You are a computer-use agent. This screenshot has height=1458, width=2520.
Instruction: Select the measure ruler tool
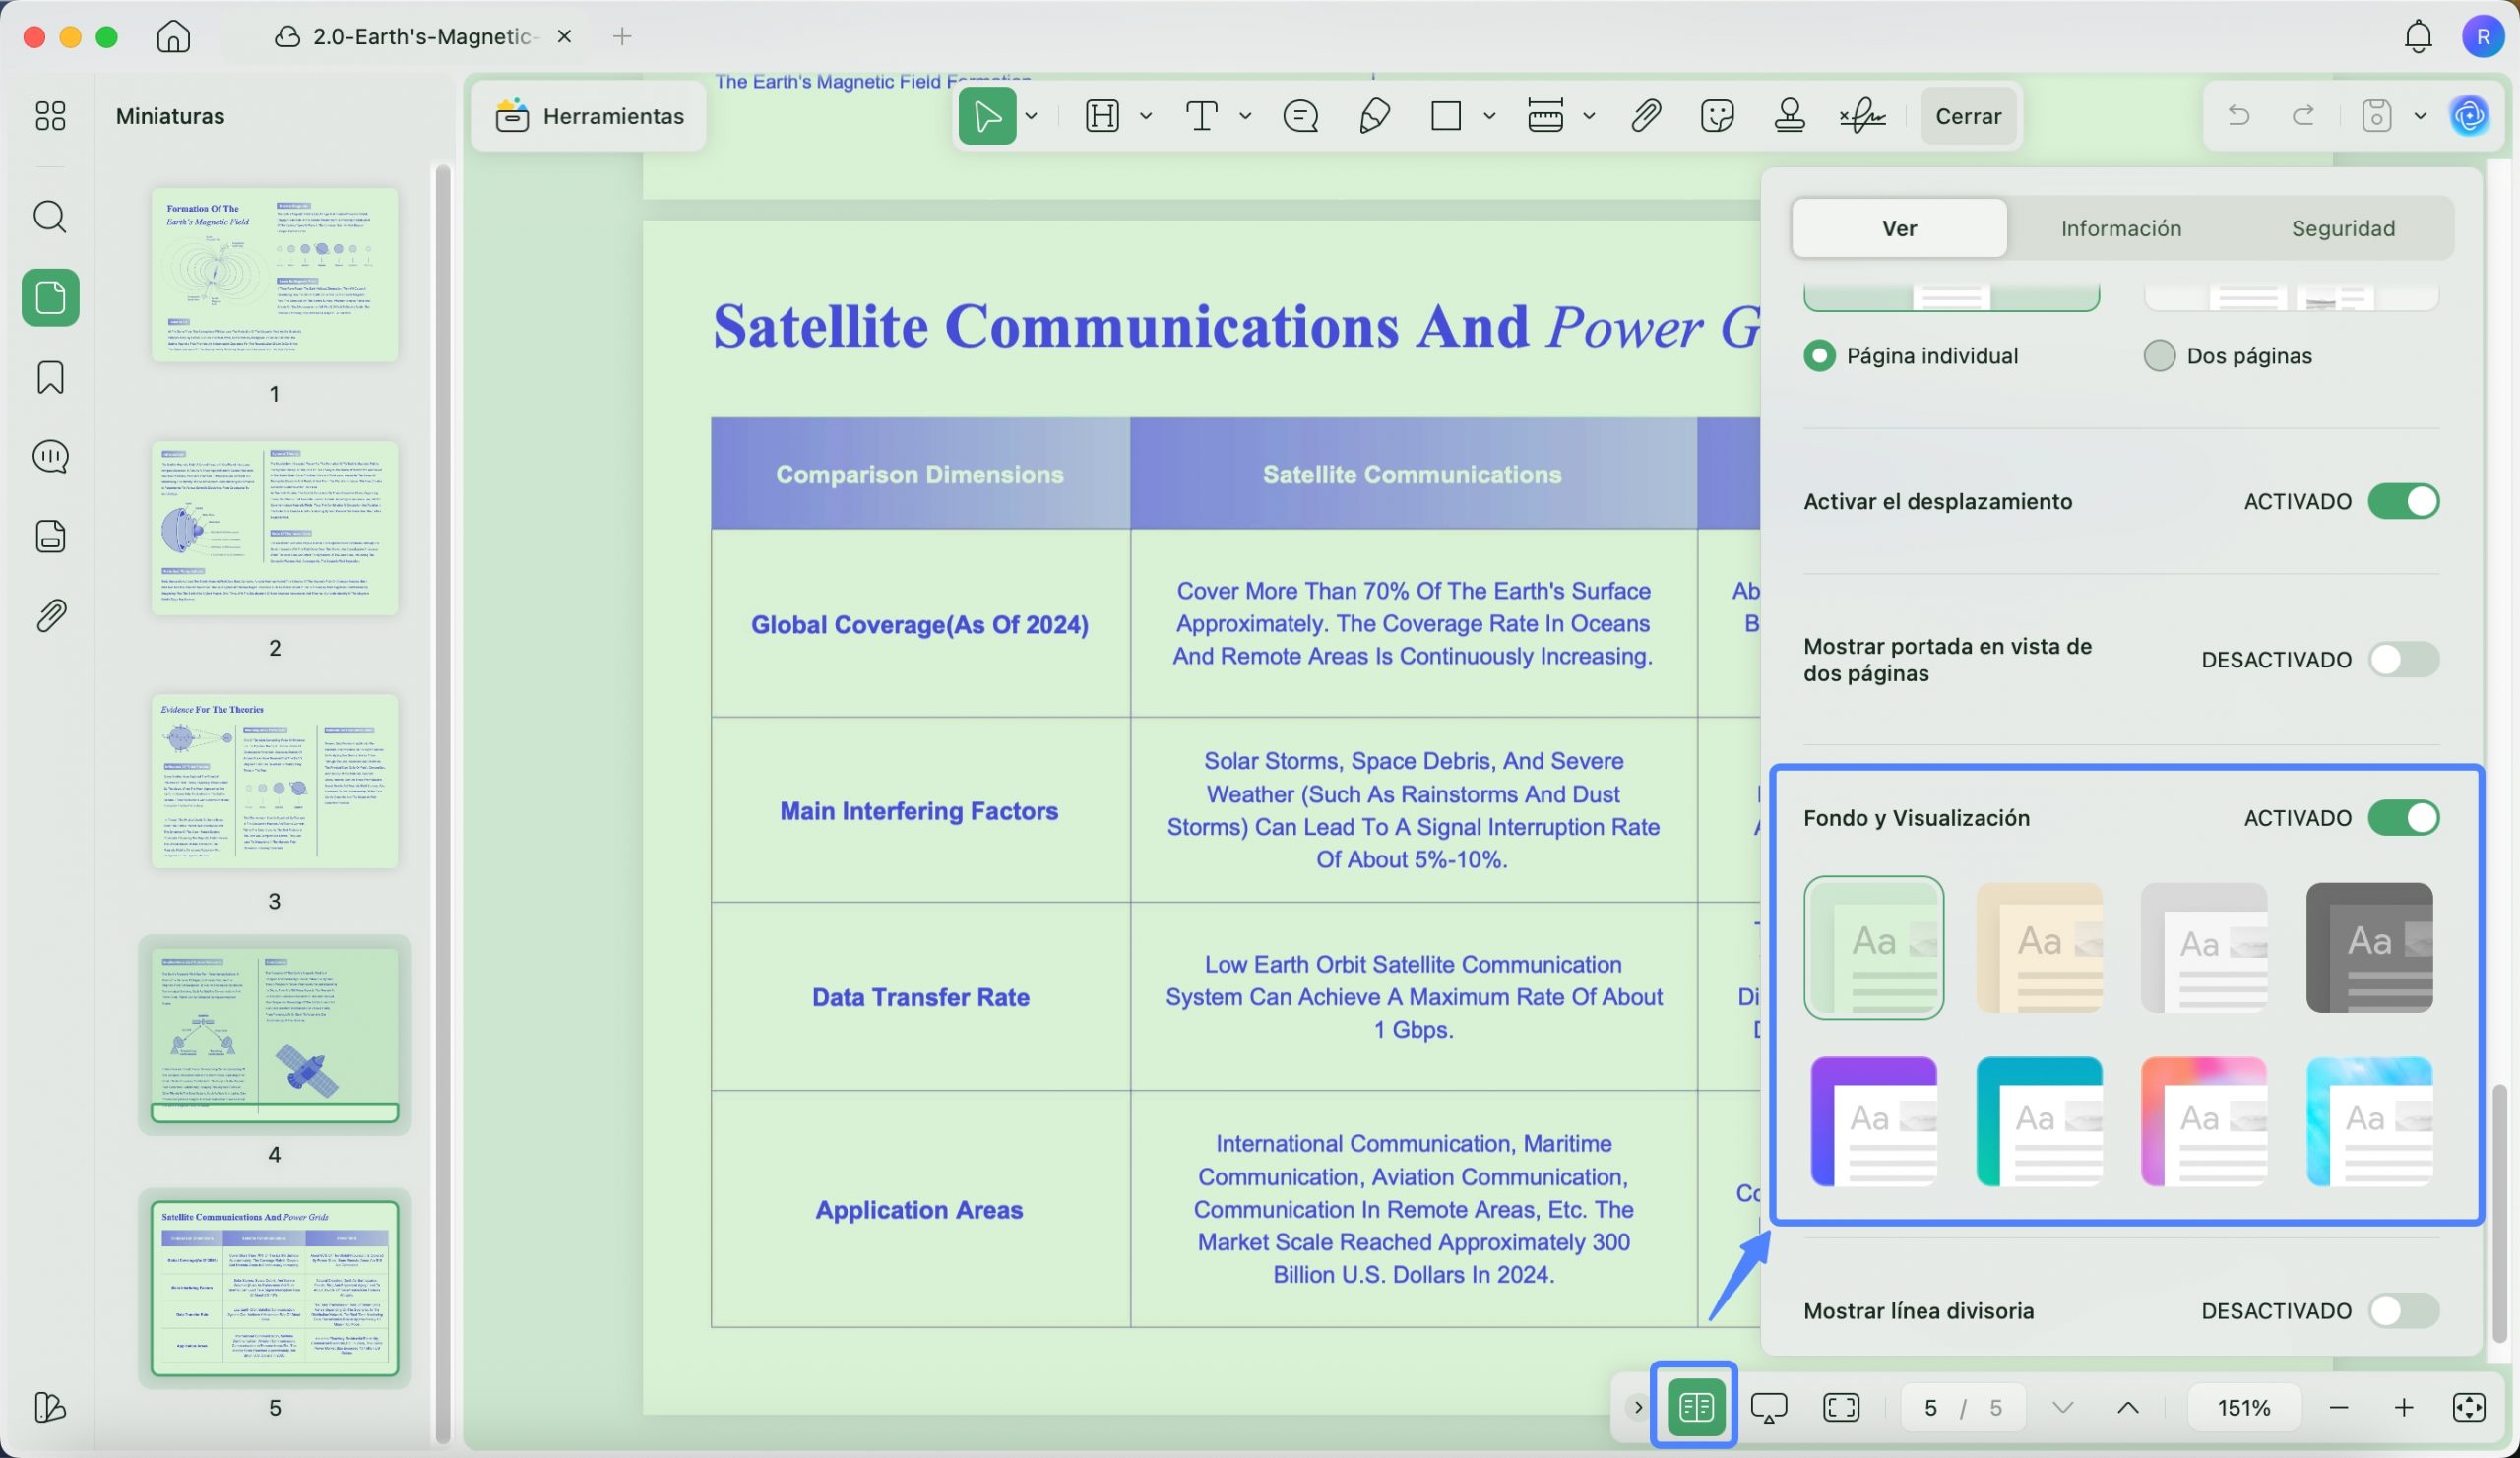point(1545,116)
